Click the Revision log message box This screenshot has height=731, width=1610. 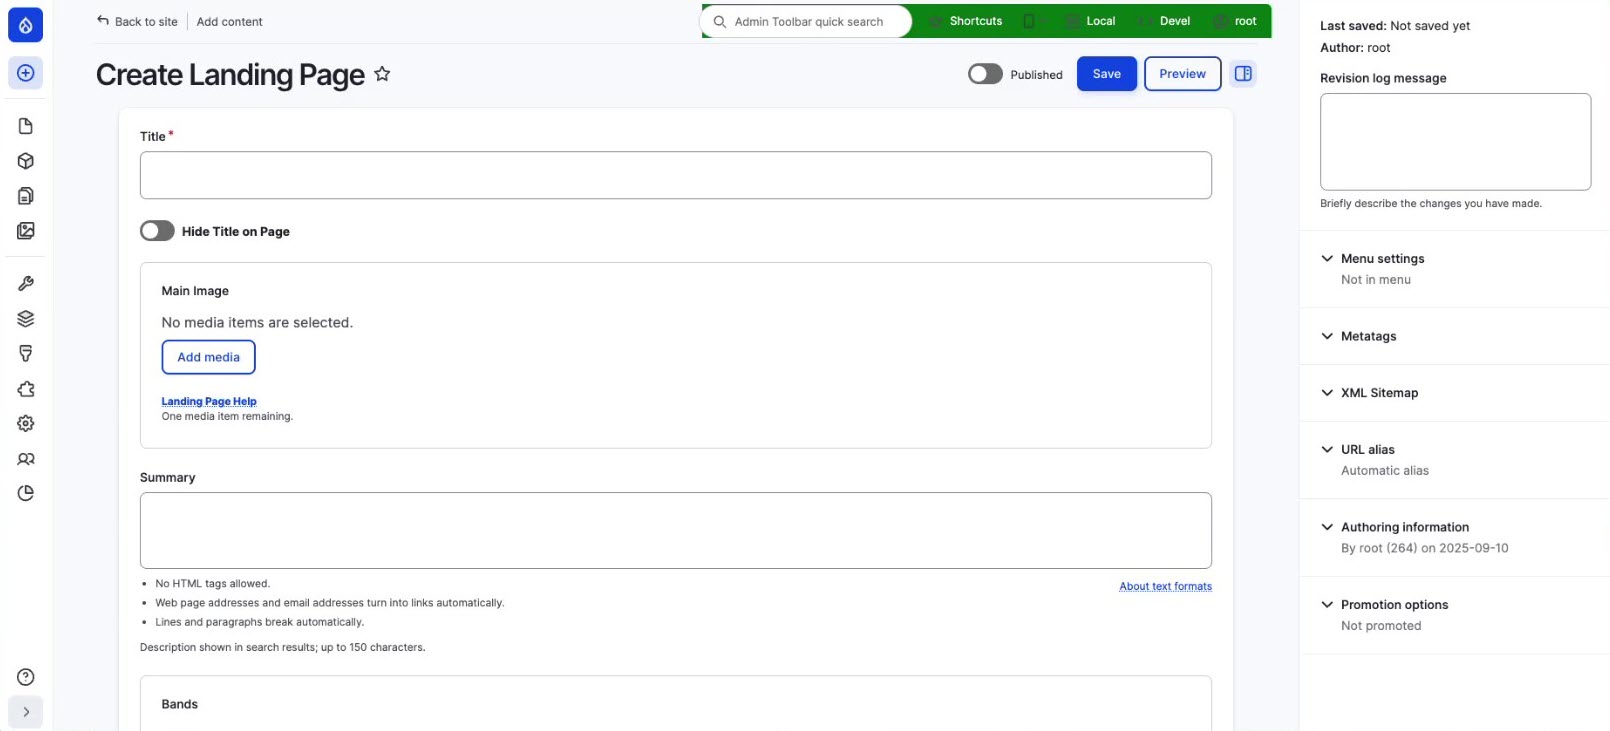click(1455, 142)
